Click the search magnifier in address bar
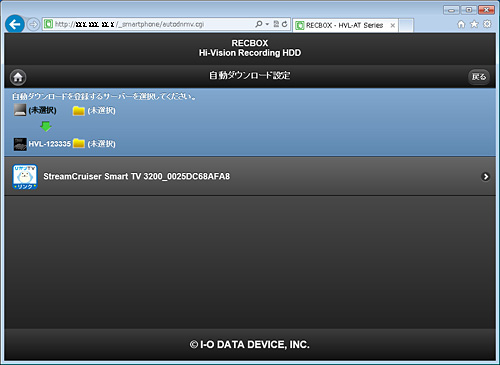 tap(259, 24)
